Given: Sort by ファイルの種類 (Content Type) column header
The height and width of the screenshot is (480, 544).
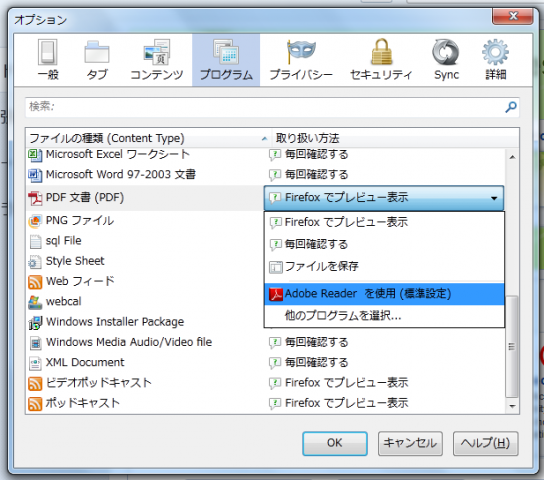Looking at the screenshot, I should tap(148, 138).
